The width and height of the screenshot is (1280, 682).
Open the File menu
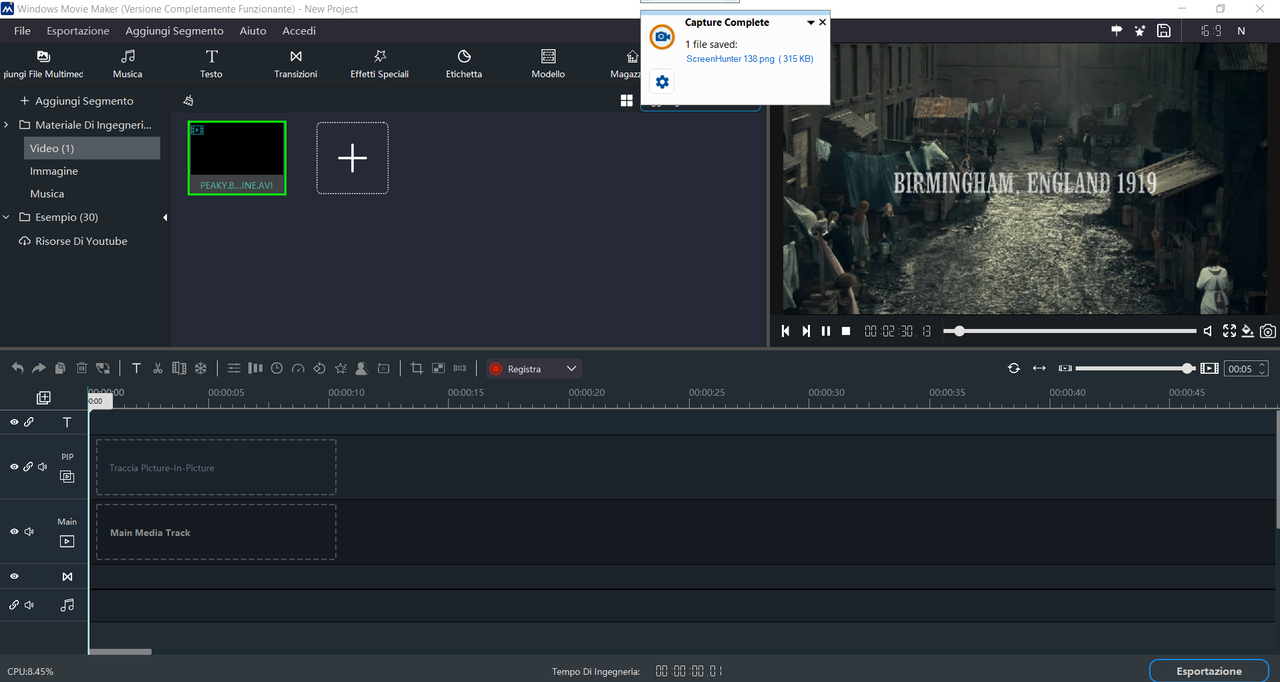[22, 31]
